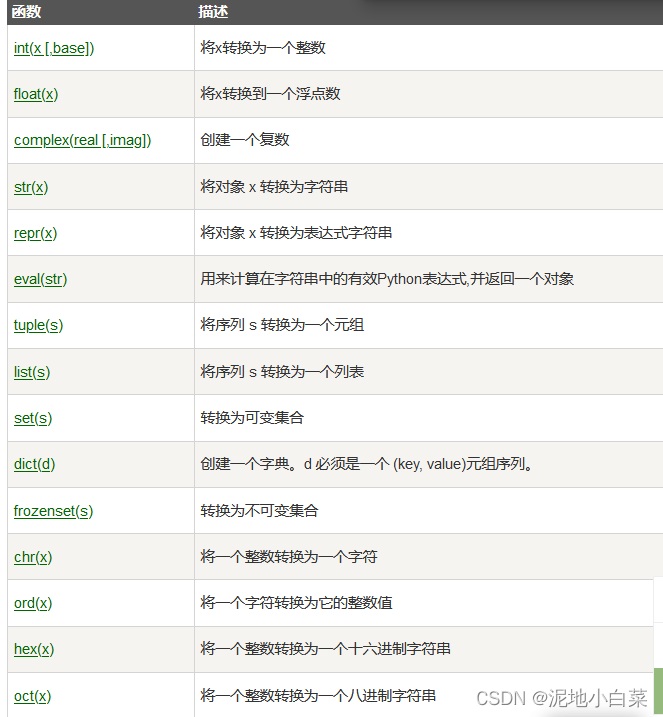Open the eval(str) link

pos(40,279)
